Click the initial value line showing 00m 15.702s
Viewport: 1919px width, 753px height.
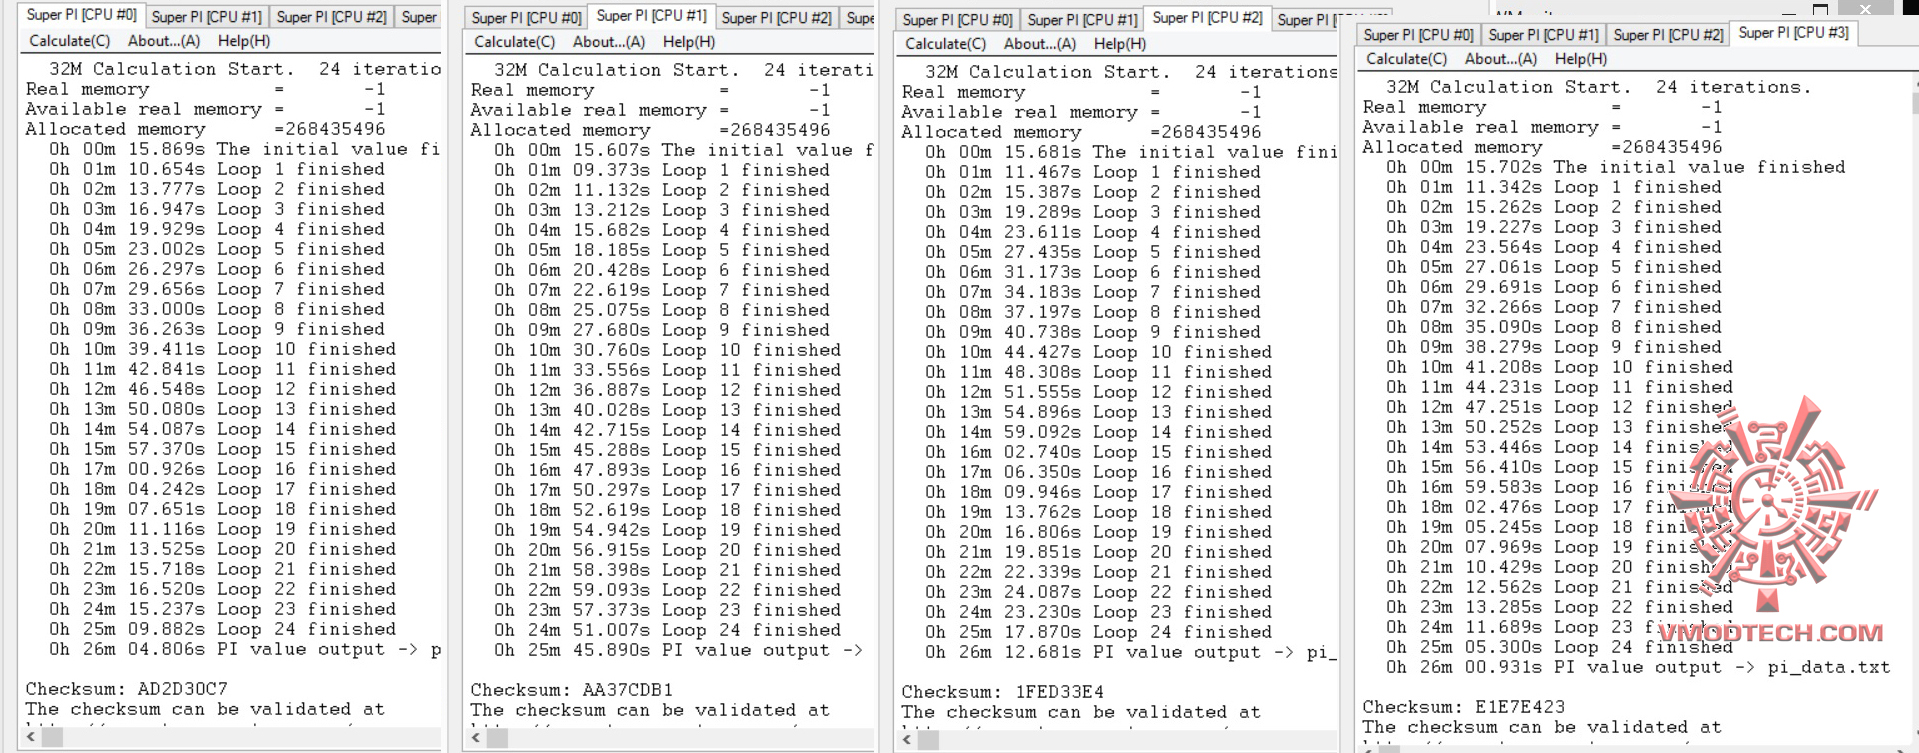pyautogui.click(x=1615, y=167)
